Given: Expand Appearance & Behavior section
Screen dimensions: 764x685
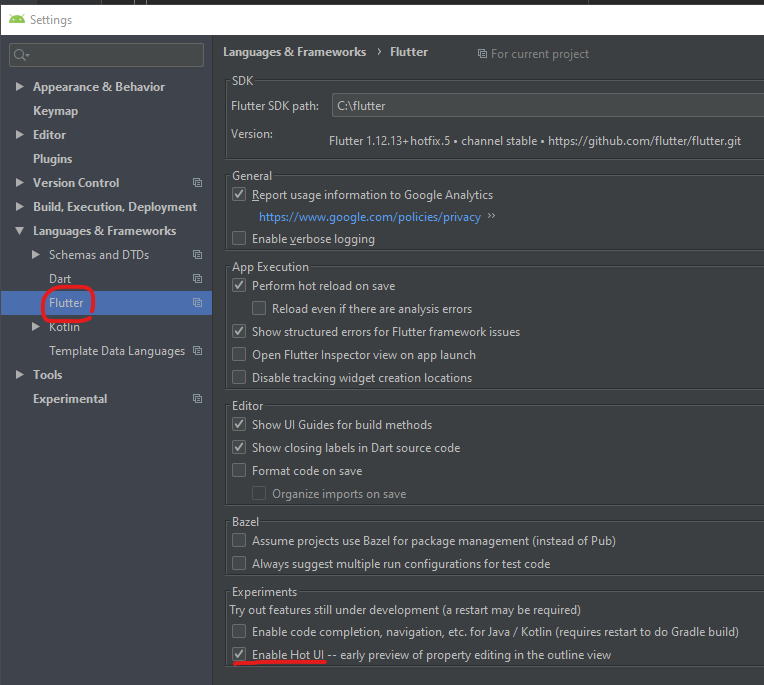Looking at the screenshot, I should tap(19, 87).
